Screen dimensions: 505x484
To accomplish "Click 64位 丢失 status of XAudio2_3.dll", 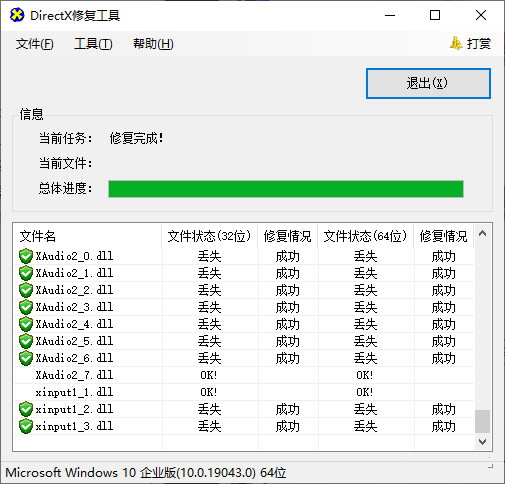I will pos(365,307).
